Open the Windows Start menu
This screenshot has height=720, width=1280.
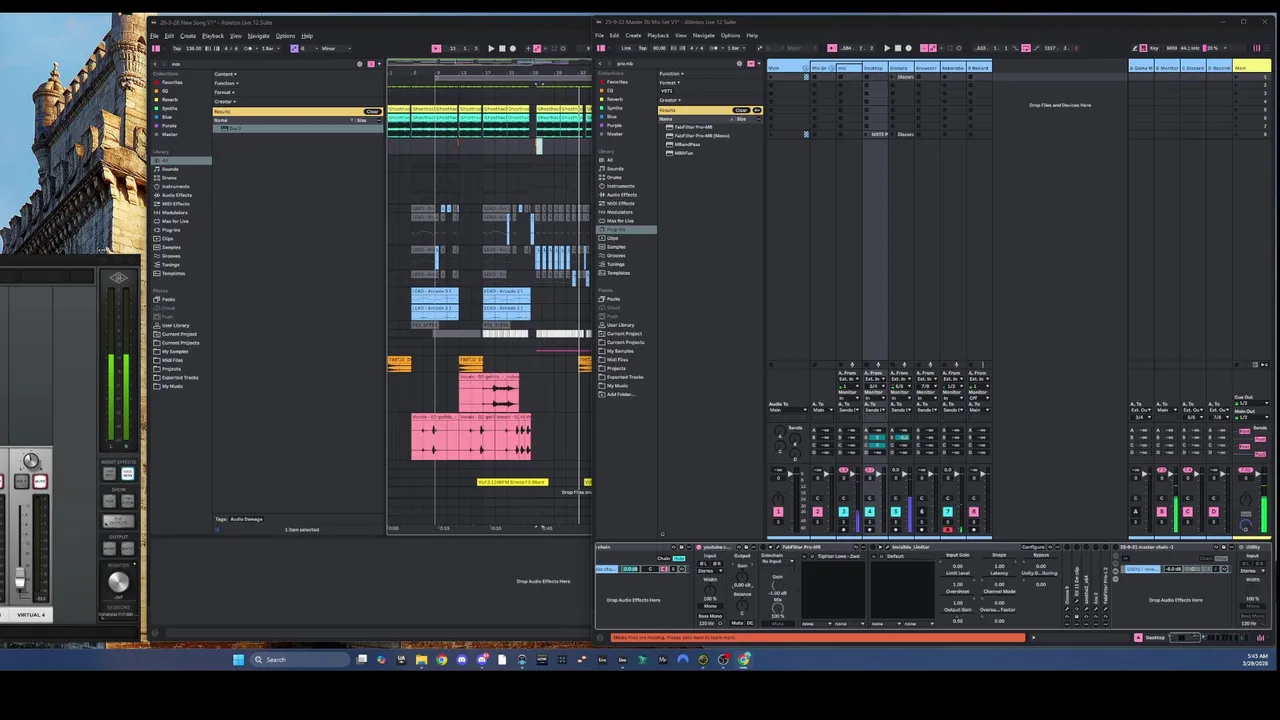tap(238, 660)
